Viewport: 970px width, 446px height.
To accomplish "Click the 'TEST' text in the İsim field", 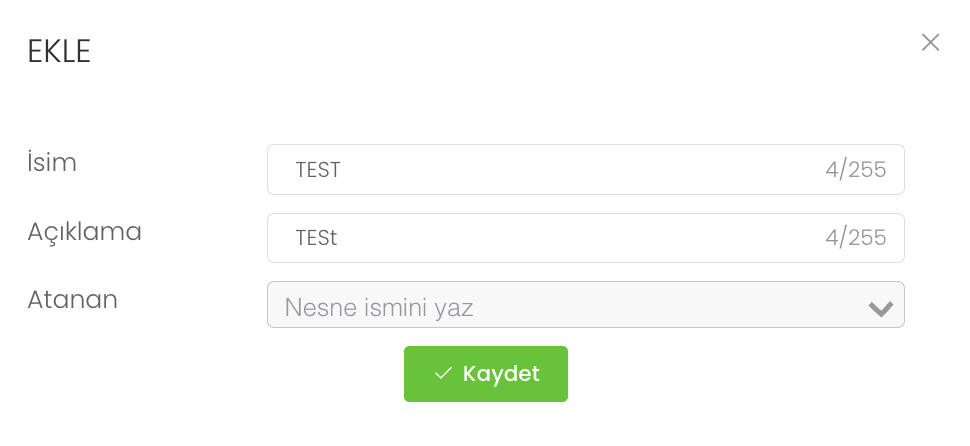I will point(318,170).
